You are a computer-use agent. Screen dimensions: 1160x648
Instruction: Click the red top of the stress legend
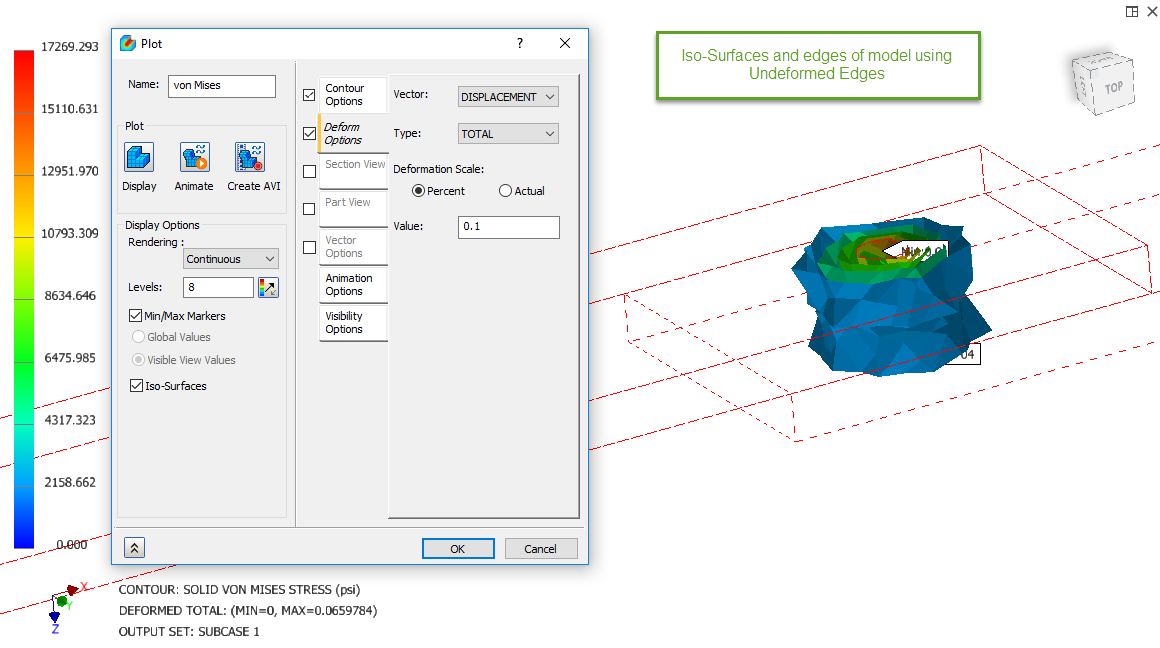click(22, 60)
